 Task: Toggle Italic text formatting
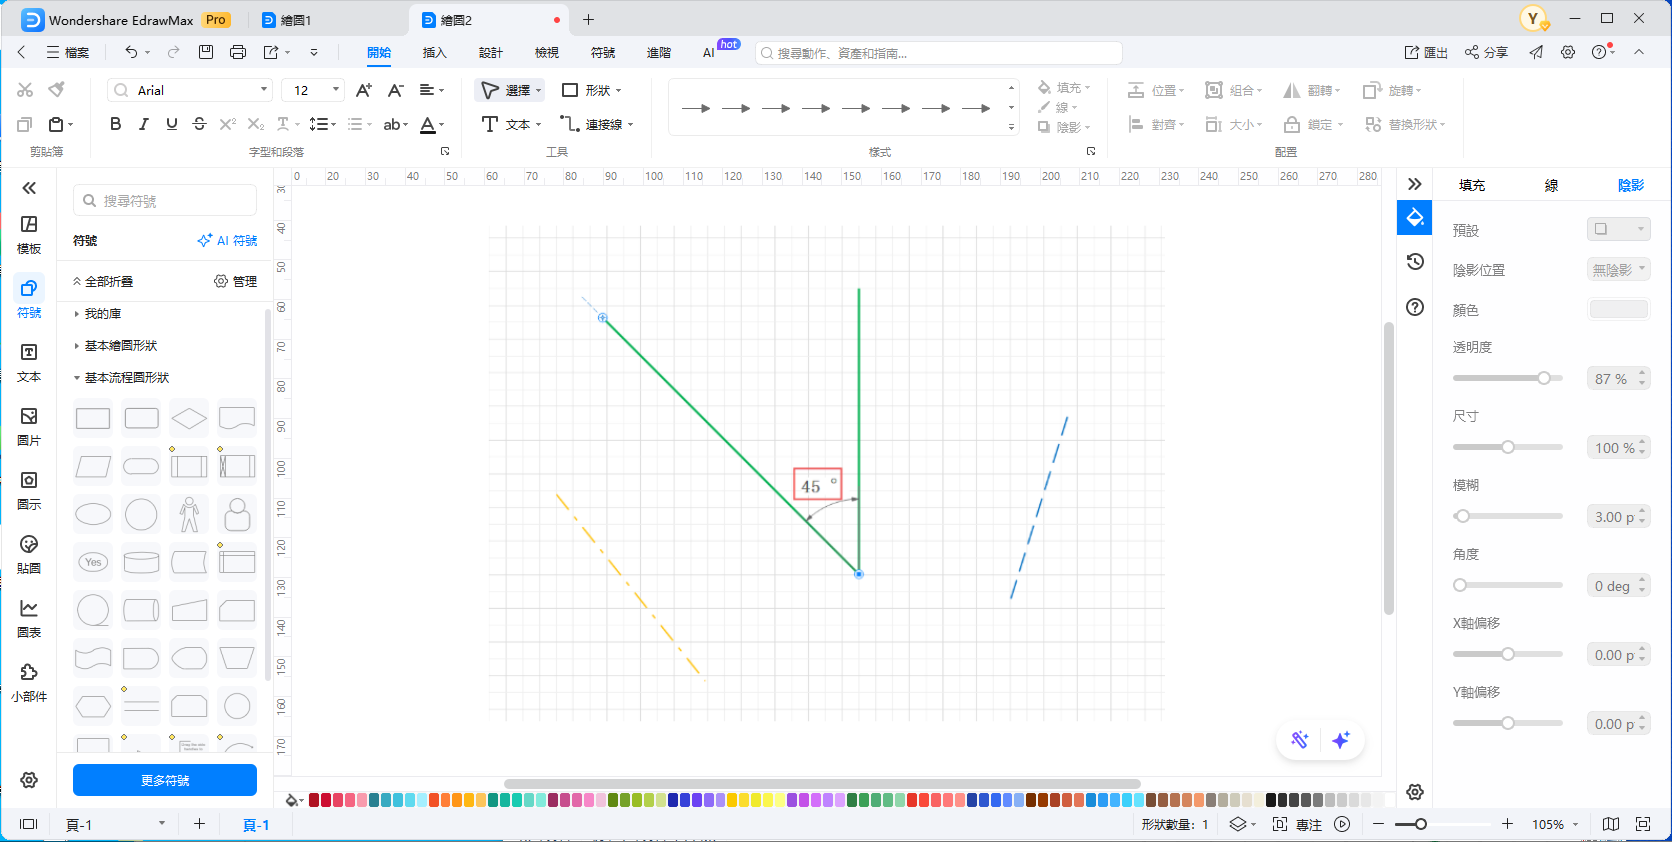click(143, 124)
